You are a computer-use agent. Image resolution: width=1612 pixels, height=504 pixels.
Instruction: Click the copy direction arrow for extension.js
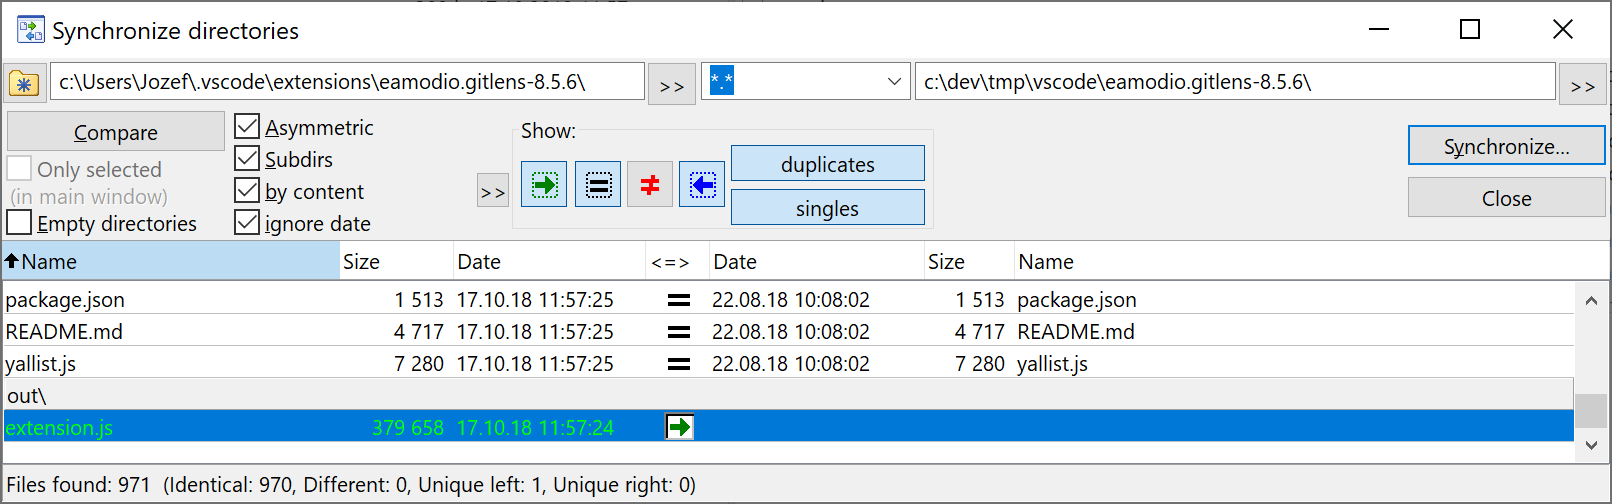point(680,428)
